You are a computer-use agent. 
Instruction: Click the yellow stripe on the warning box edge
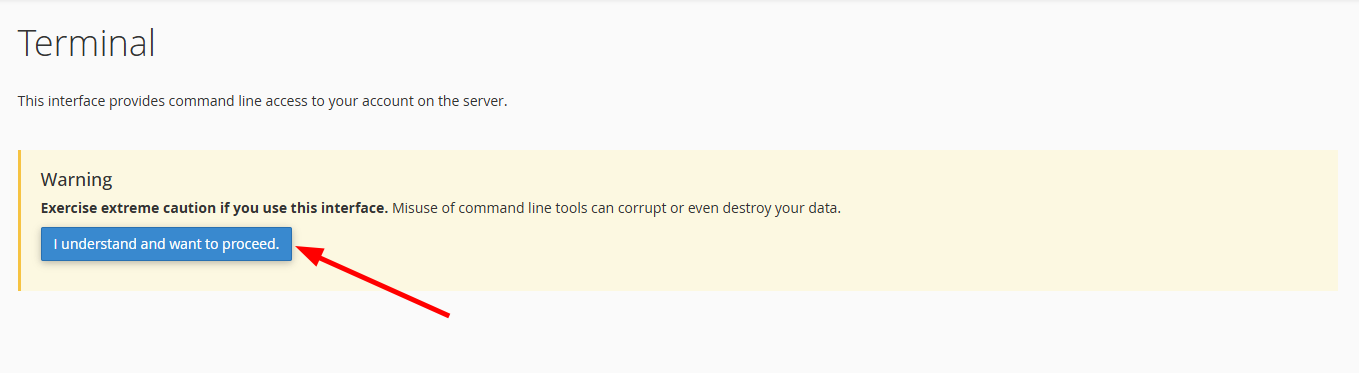click(x=19, y=221)
